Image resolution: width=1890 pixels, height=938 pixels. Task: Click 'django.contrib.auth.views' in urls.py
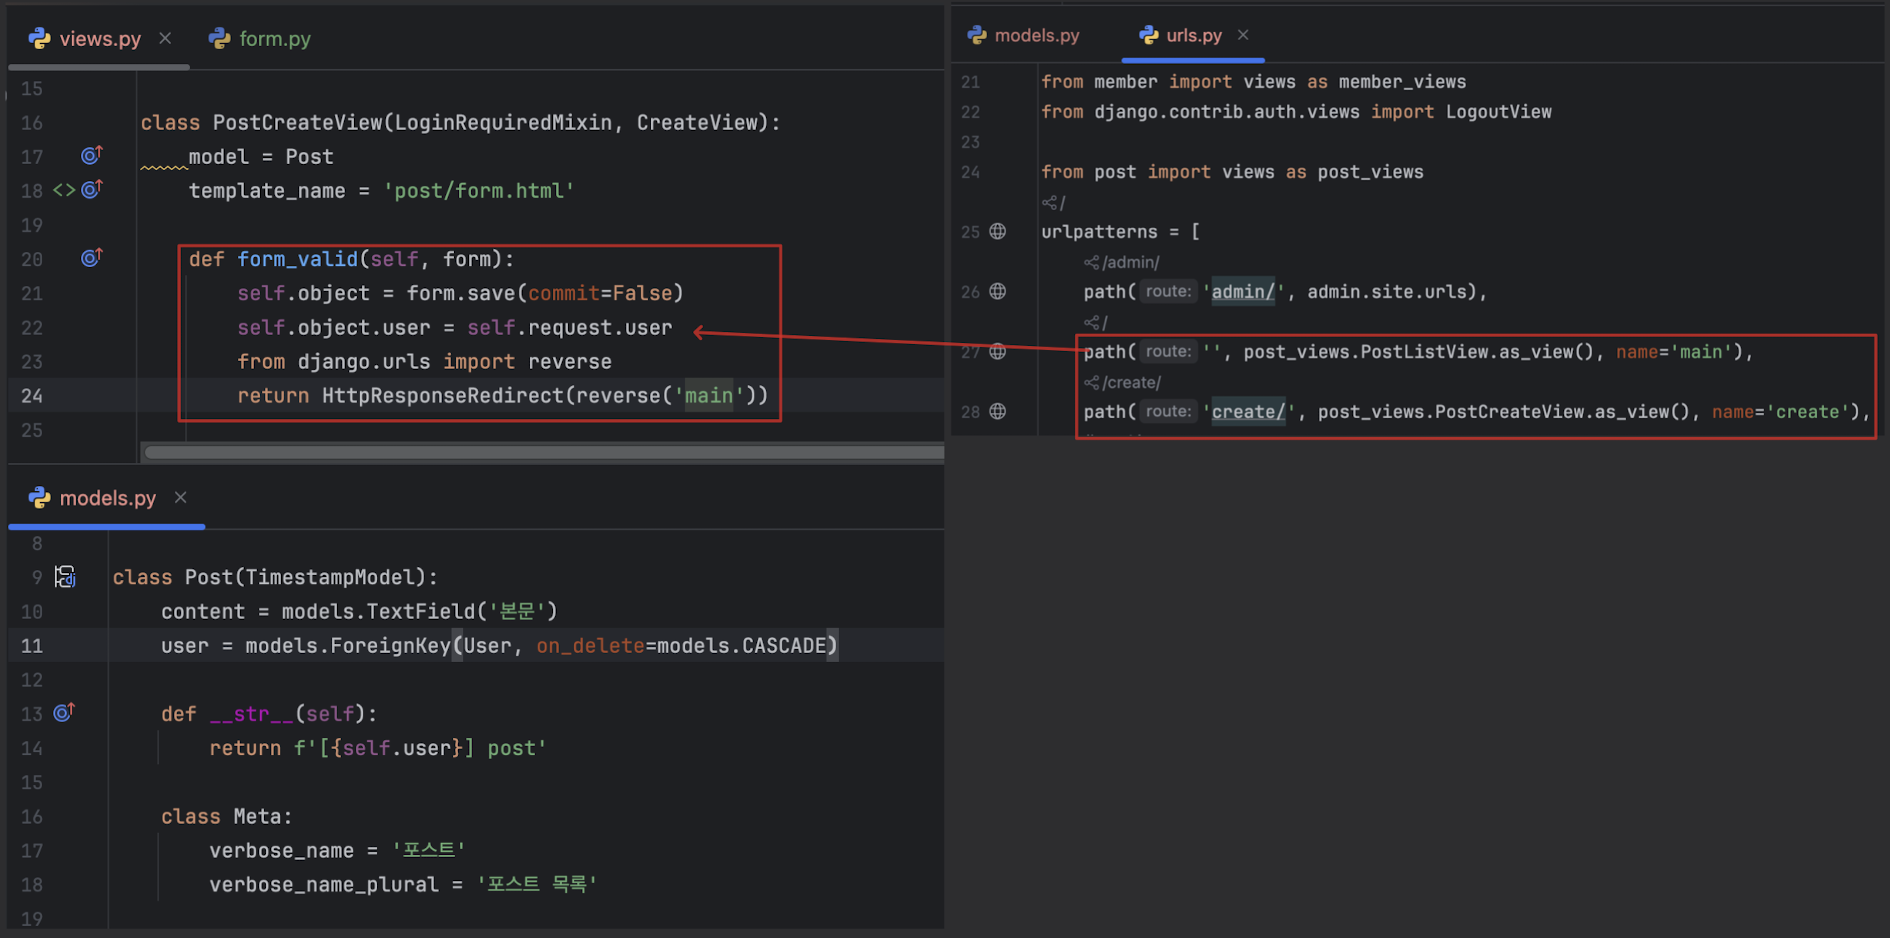click(x=1227, y=112)
